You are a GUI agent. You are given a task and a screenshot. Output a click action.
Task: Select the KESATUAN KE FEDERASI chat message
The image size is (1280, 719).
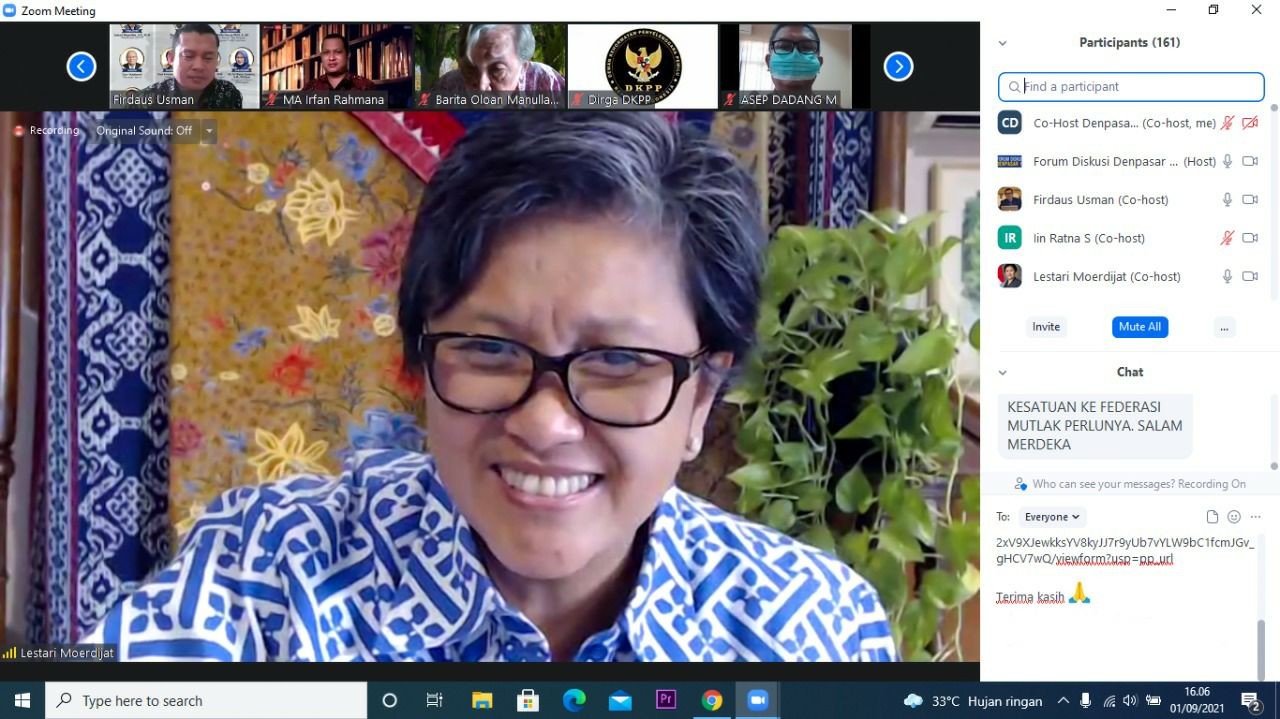[1095, 426]
